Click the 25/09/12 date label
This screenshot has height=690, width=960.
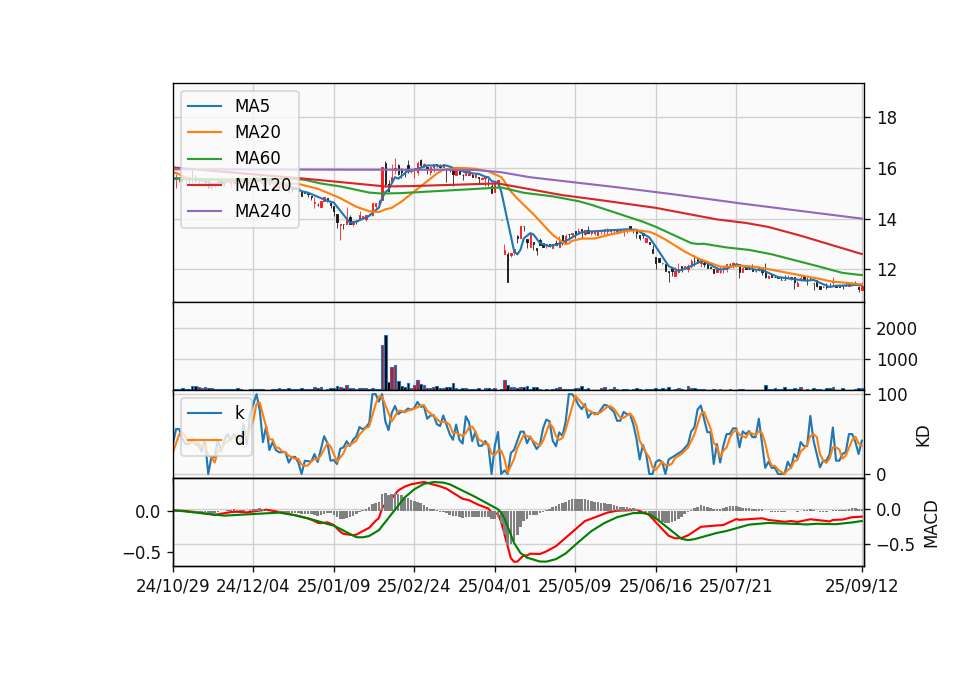point(861,586)
